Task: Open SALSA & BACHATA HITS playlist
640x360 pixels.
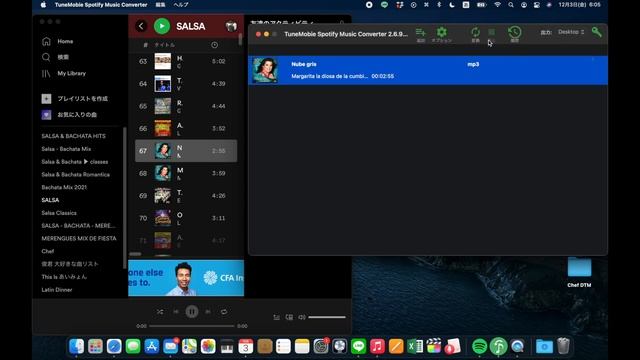Action: [73, 136]
